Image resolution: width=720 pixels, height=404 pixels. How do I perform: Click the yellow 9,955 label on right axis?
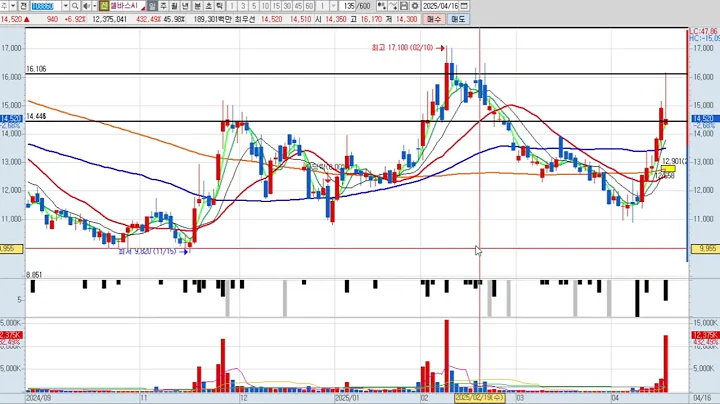705,248
